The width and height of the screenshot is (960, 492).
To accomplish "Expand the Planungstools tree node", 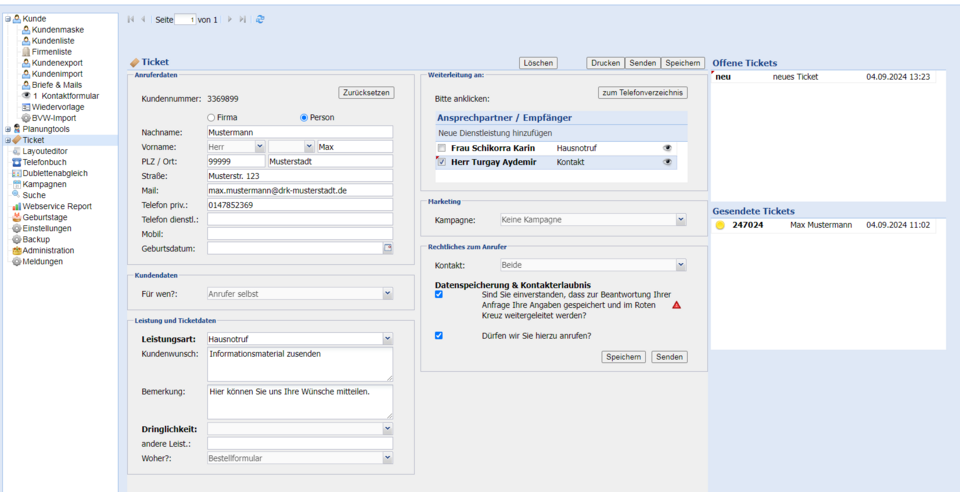I will click(x=7, y=129).
